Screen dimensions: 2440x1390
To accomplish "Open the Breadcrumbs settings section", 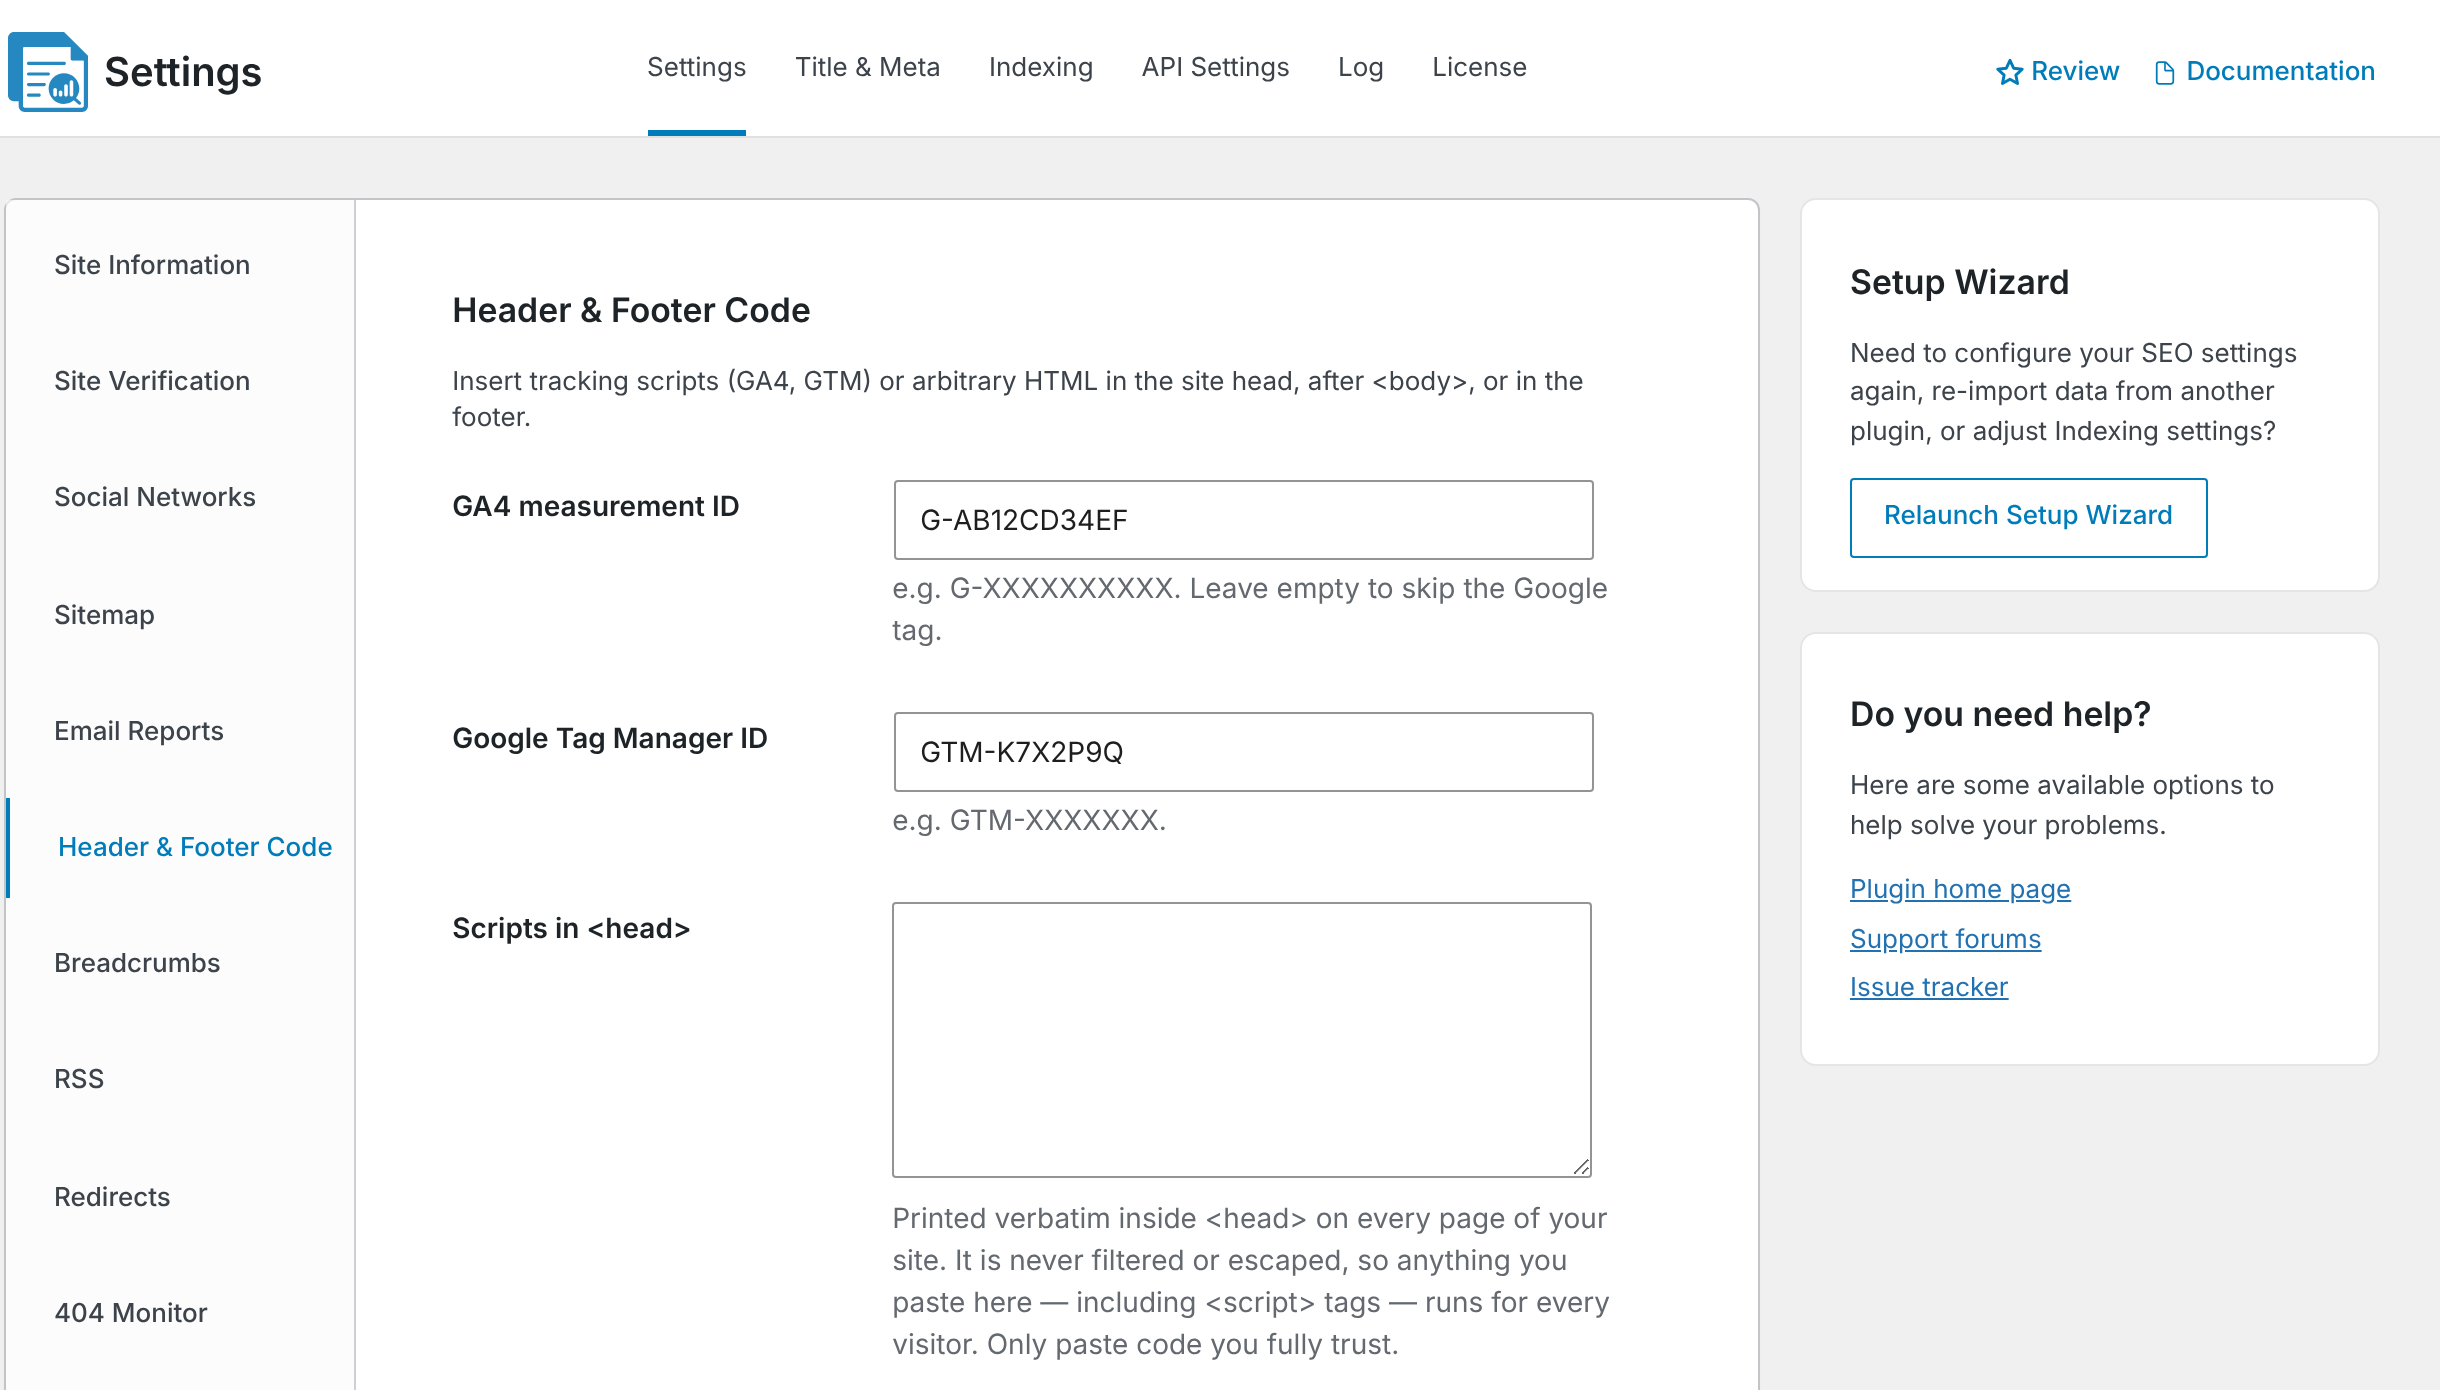I will (137, 963).
